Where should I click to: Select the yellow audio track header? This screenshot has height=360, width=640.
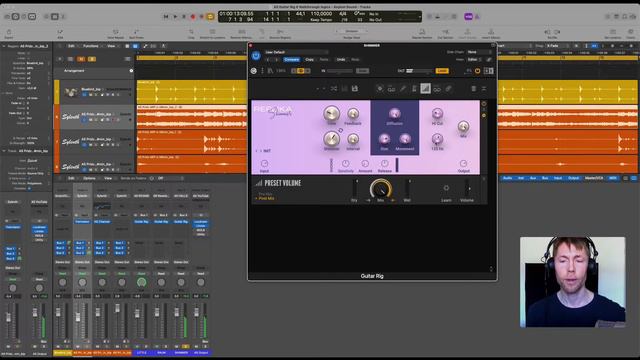click(x=97, y=92)
